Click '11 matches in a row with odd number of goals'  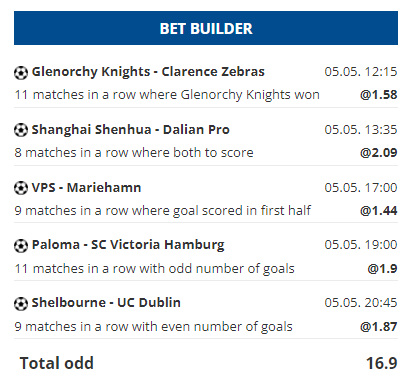pos(155,269)
